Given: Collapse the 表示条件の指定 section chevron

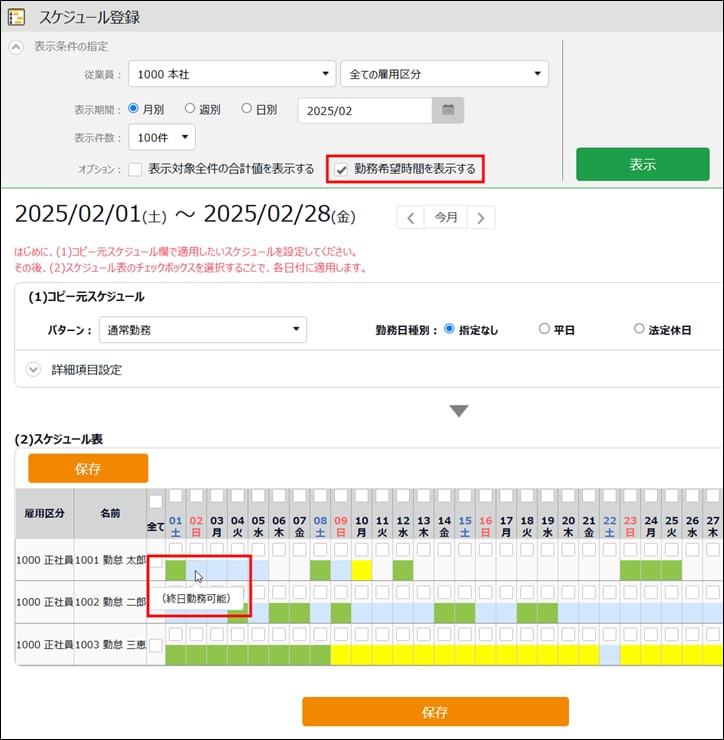Looking at the screenshot, I should (17, 47).
